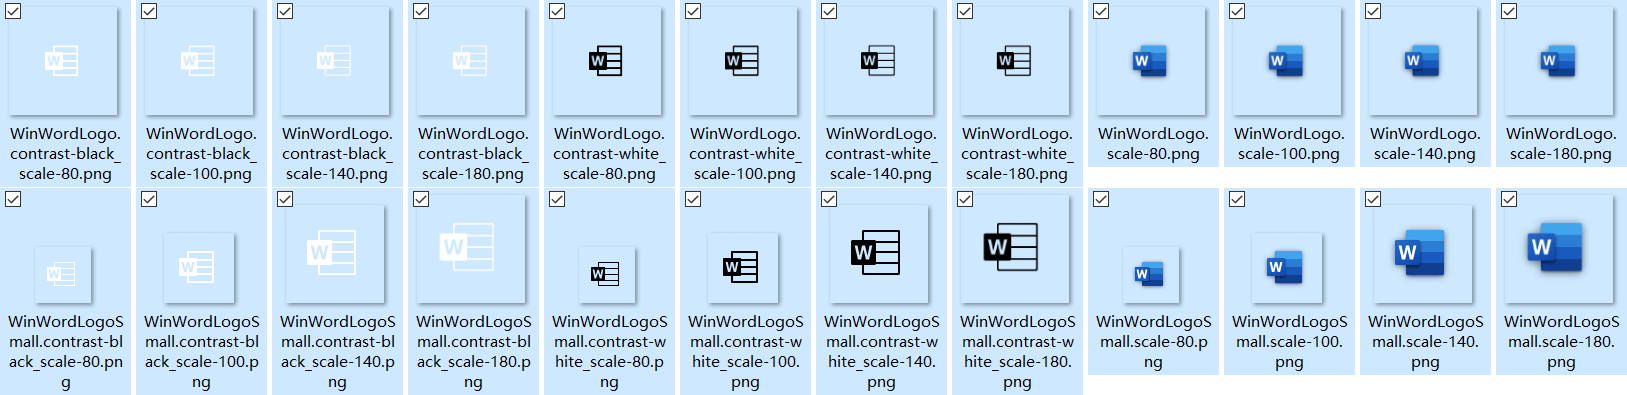Uncheck the WinWordLogoSmall.contrast-black_scale-180.png checkbox

coord(421,199)
